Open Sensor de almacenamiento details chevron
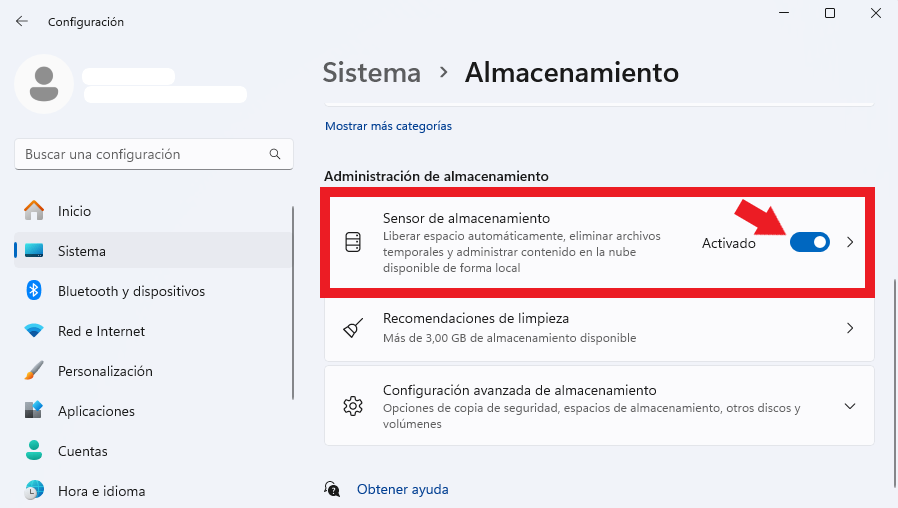 point(850,243)
